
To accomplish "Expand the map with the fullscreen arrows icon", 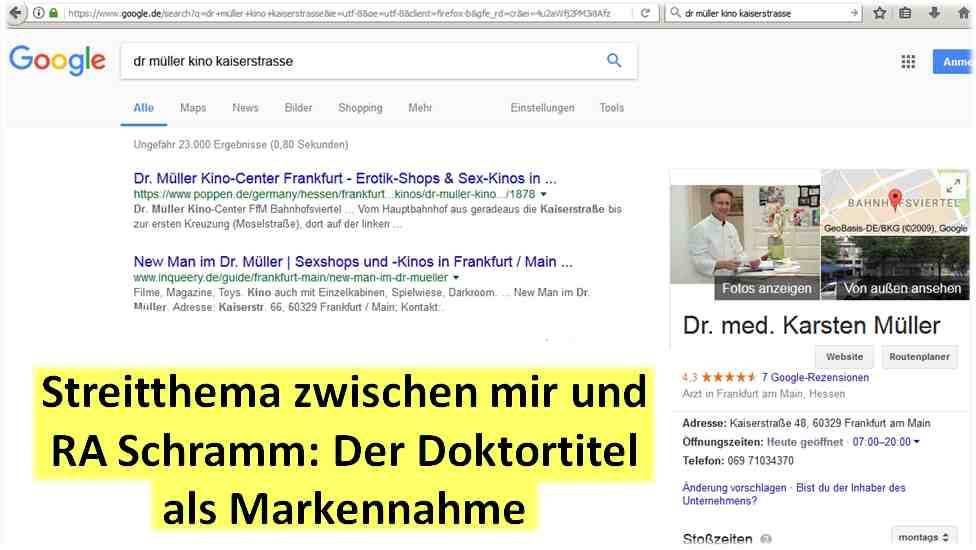I will tap(953, 185).
